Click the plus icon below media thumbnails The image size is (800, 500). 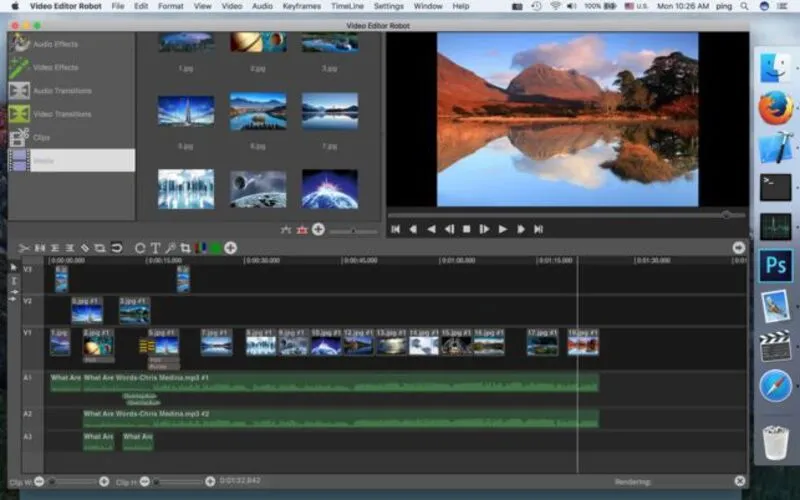click(x=318, y=229)
